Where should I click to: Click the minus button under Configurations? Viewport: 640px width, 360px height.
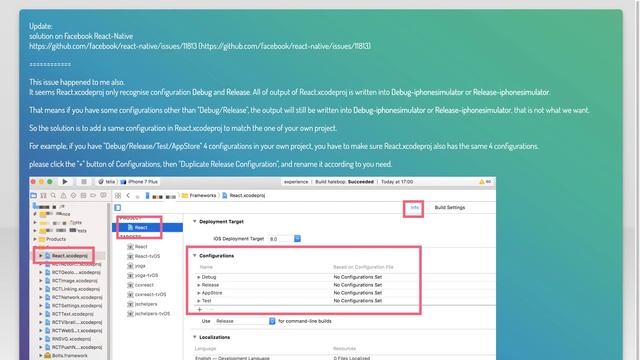pyautogui.click(x=211, y=309)
